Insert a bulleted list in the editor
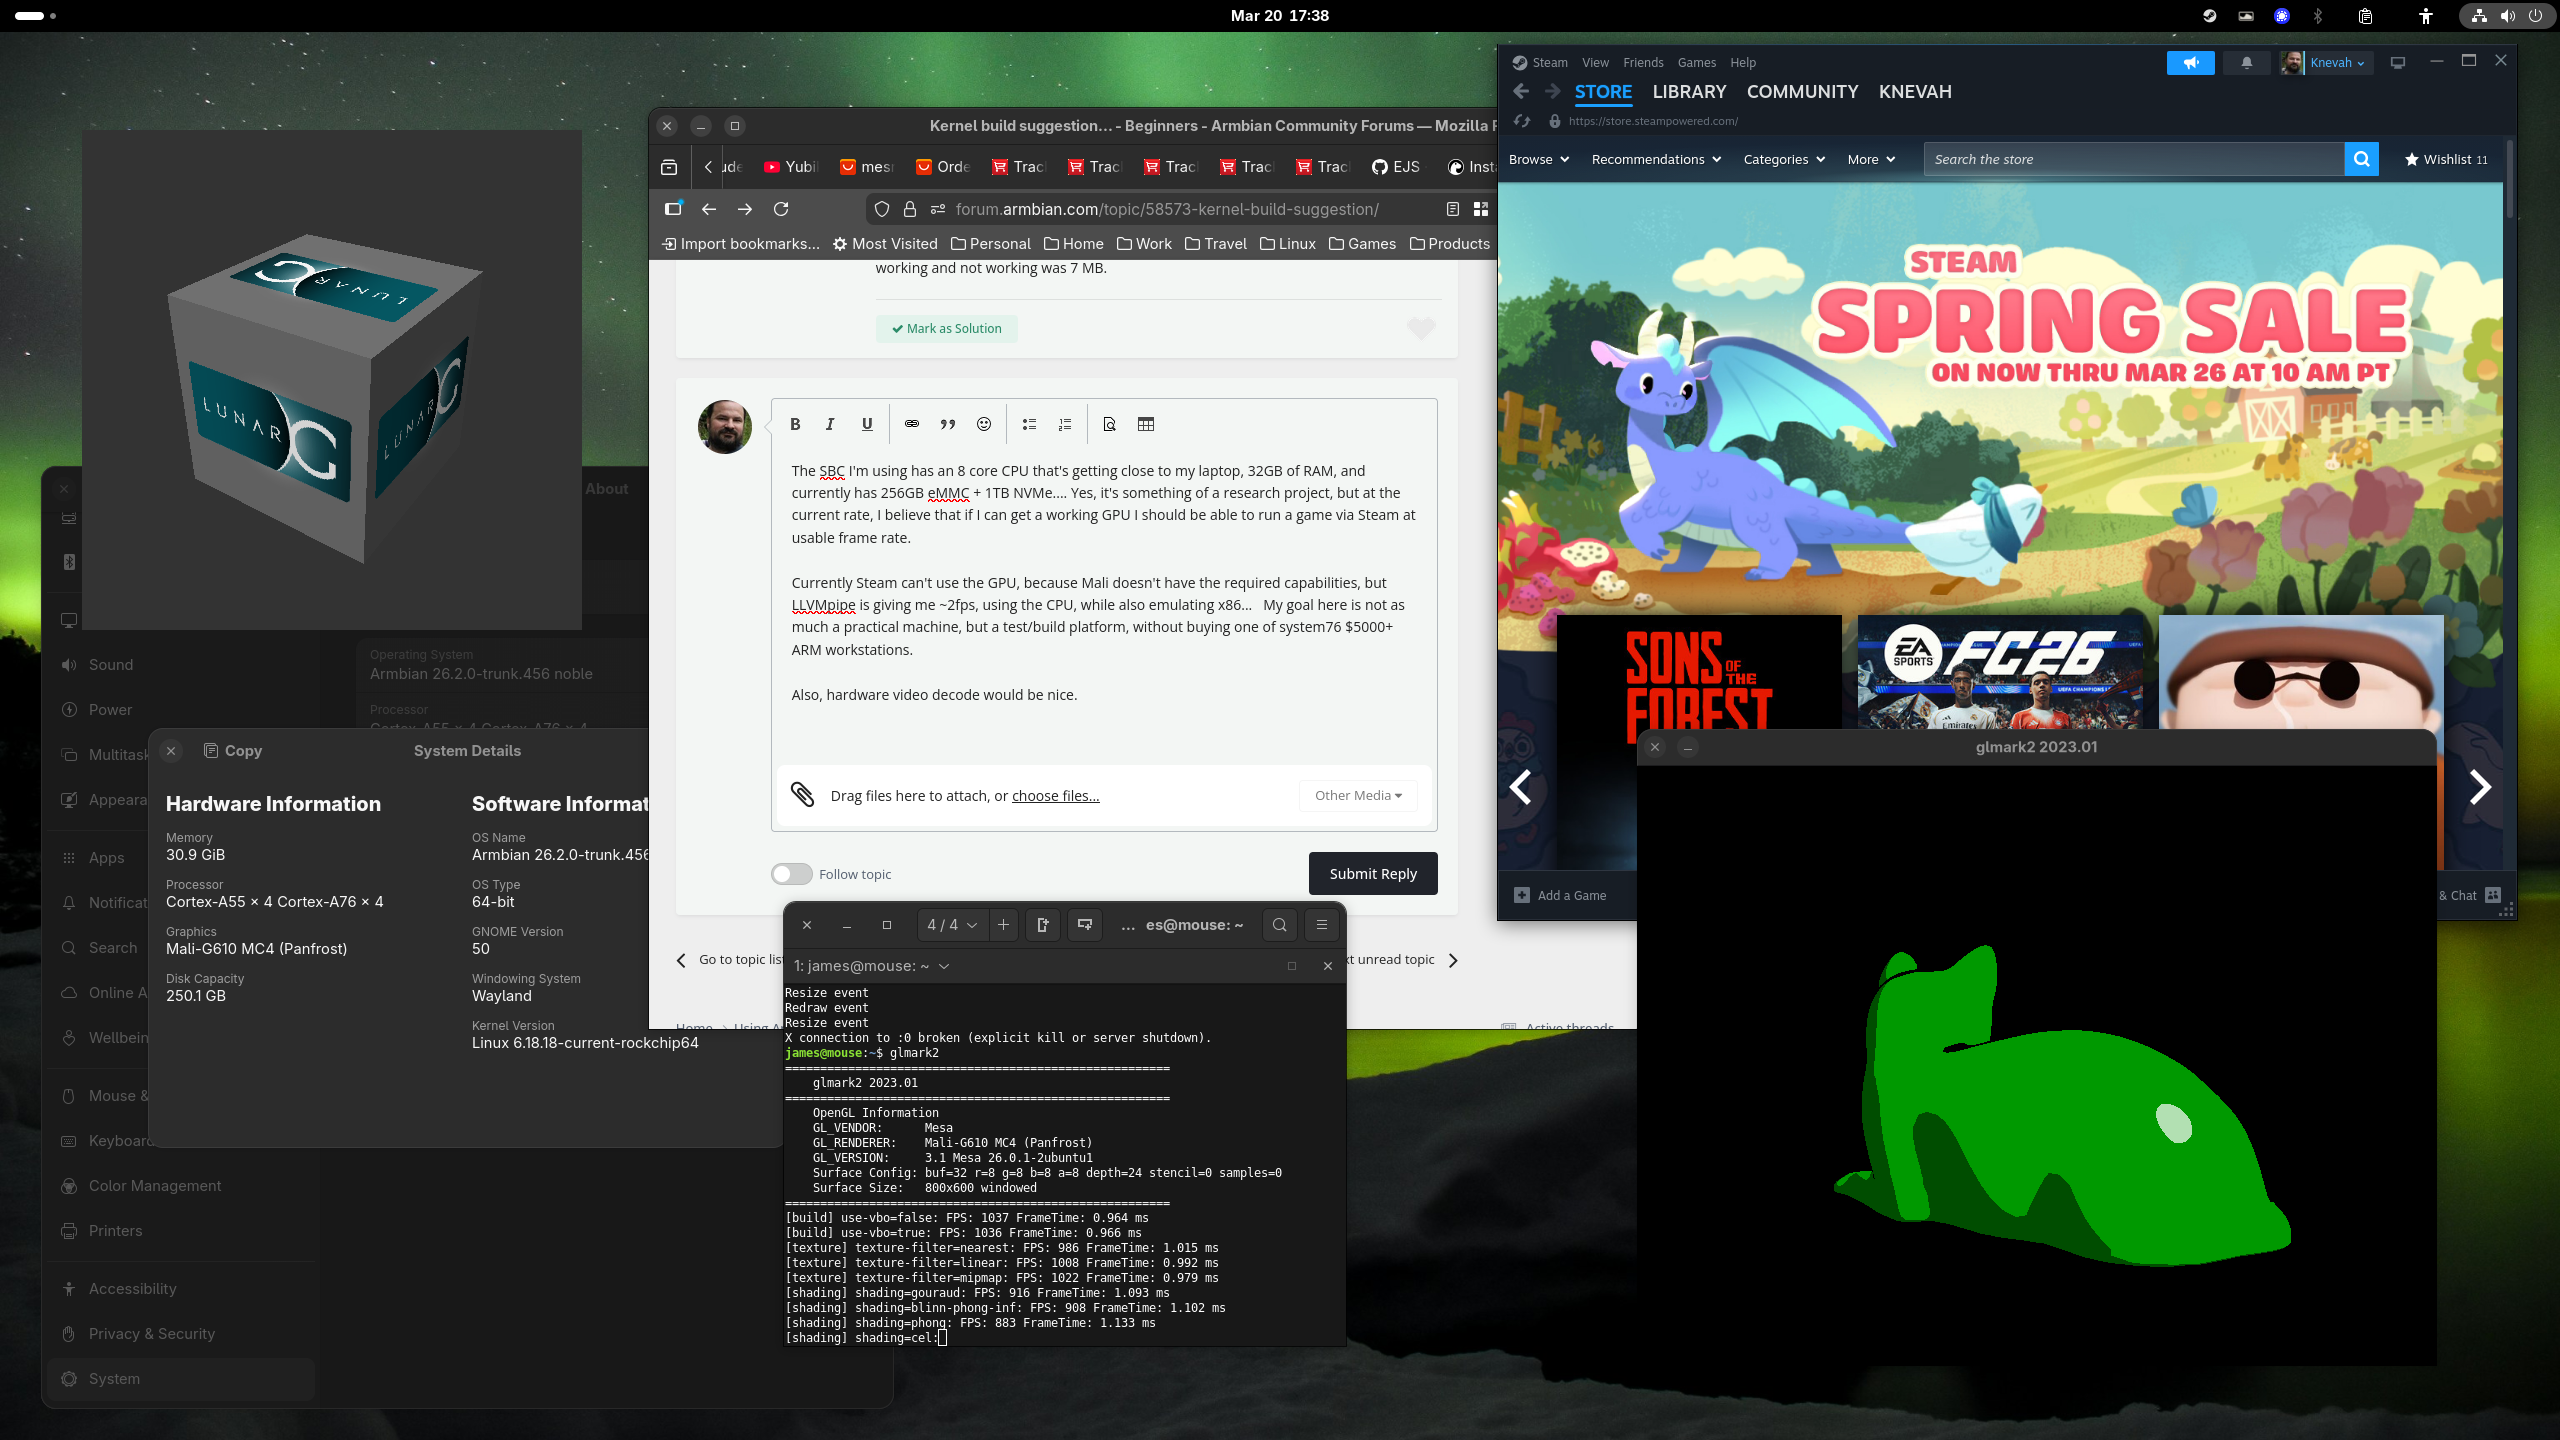Image resolution: width=2560 pixels, height=1440 pixels. pos(1029,424)
